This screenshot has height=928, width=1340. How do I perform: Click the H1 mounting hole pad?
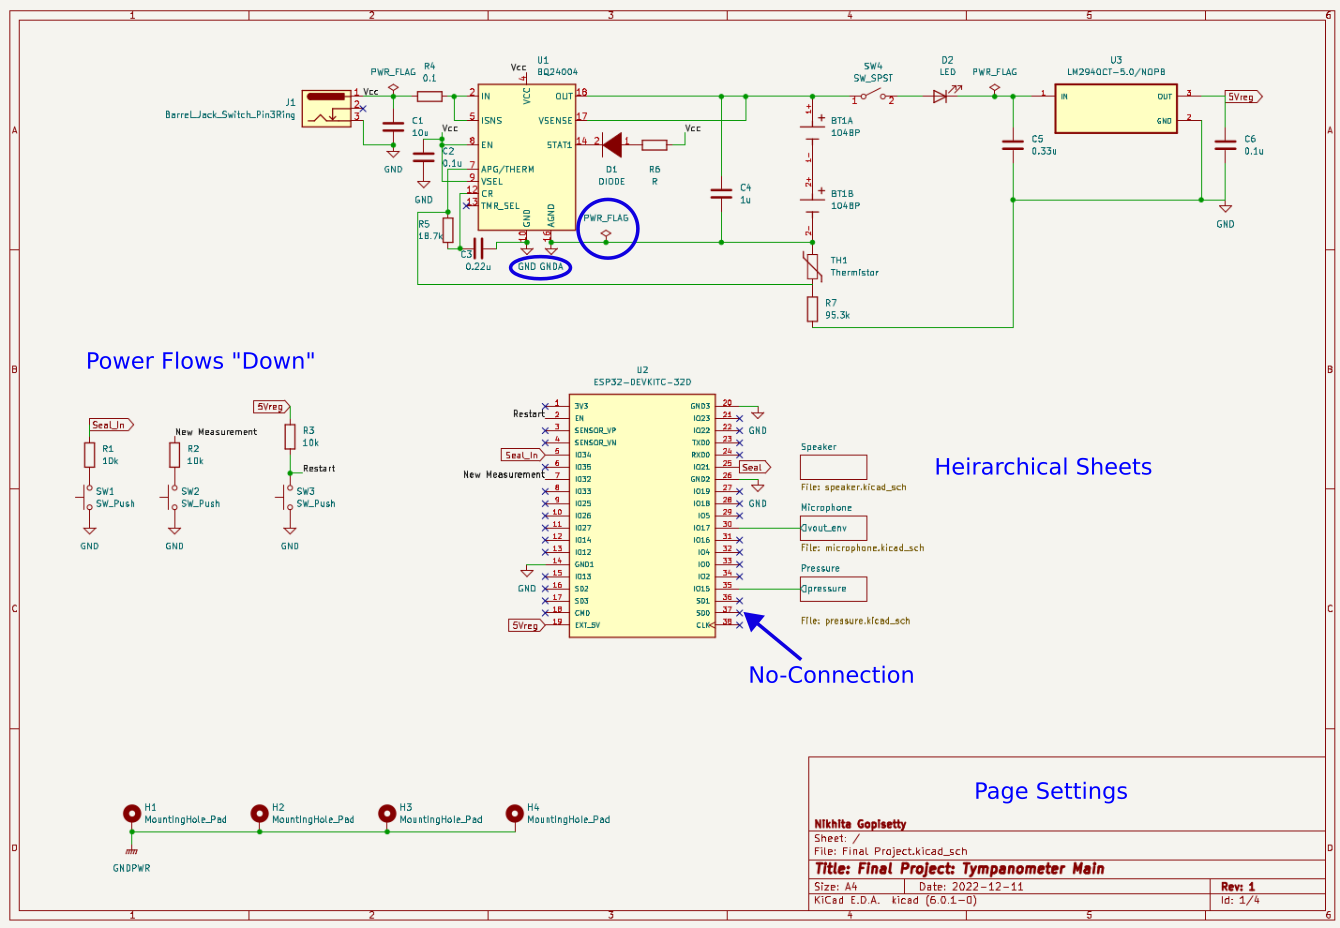(131, 814)
